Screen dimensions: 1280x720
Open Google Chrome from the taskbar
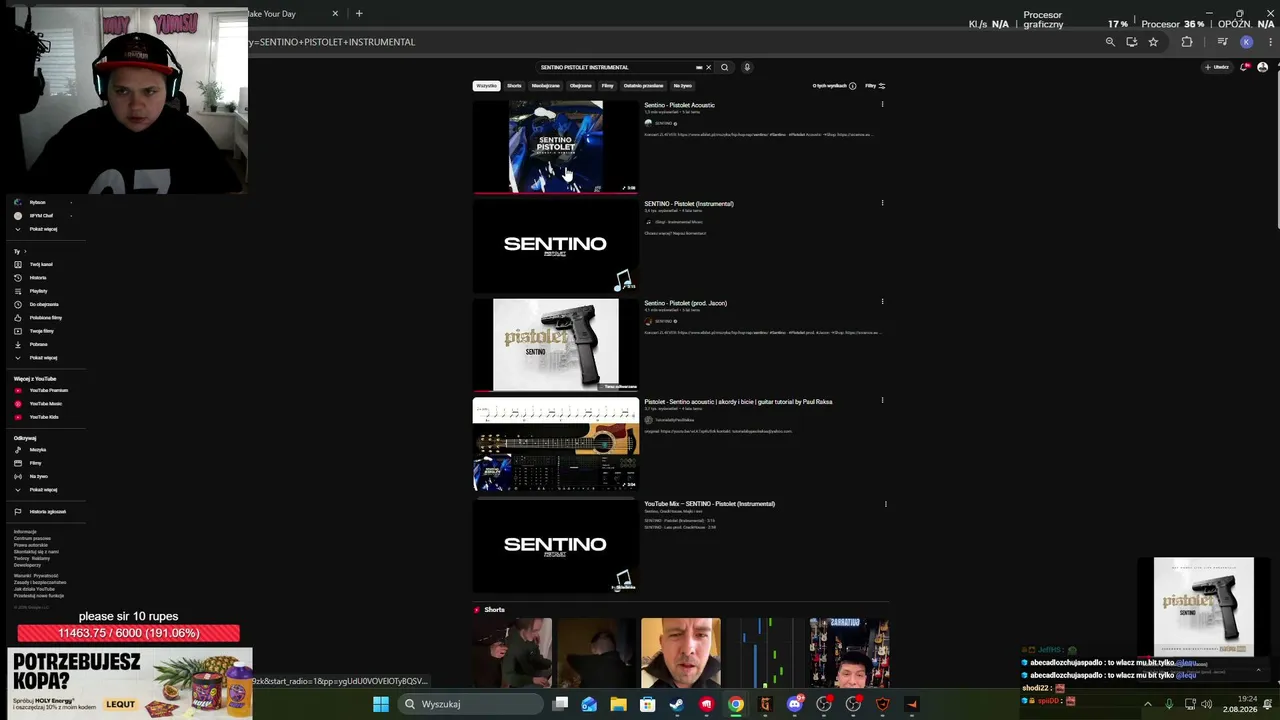(x=736, y=704)
